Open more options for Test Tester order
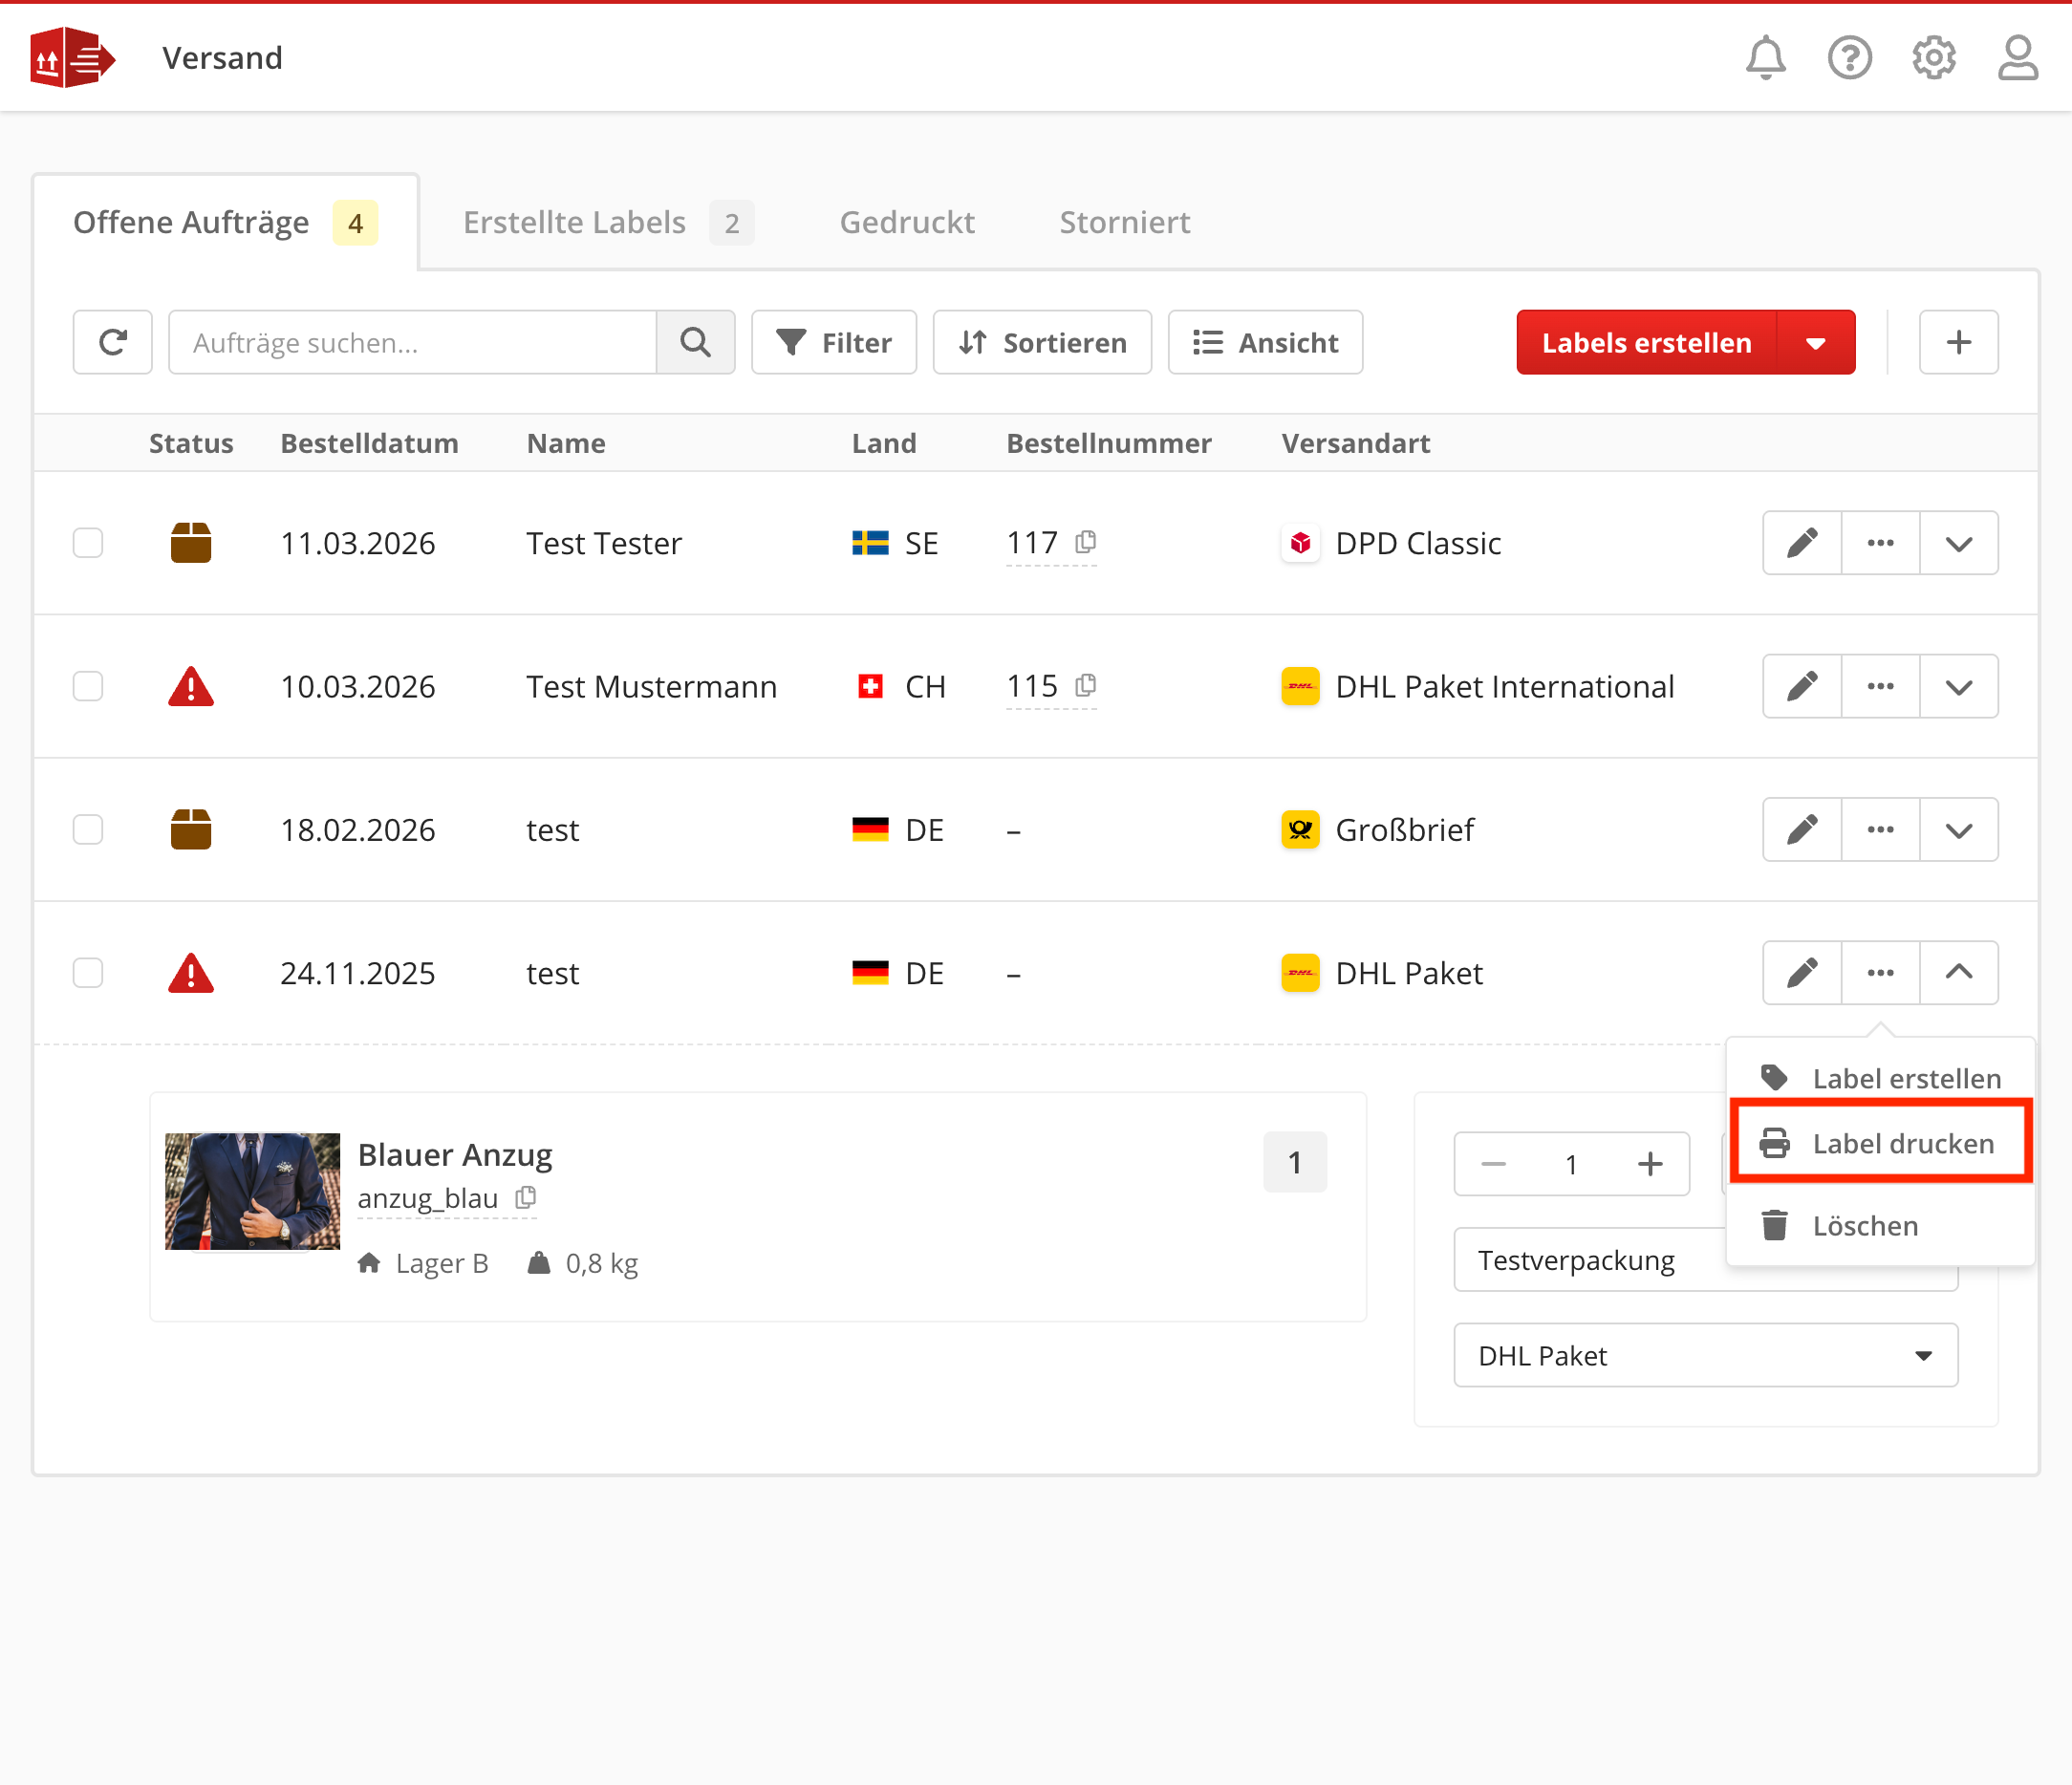 [1880, 543]
